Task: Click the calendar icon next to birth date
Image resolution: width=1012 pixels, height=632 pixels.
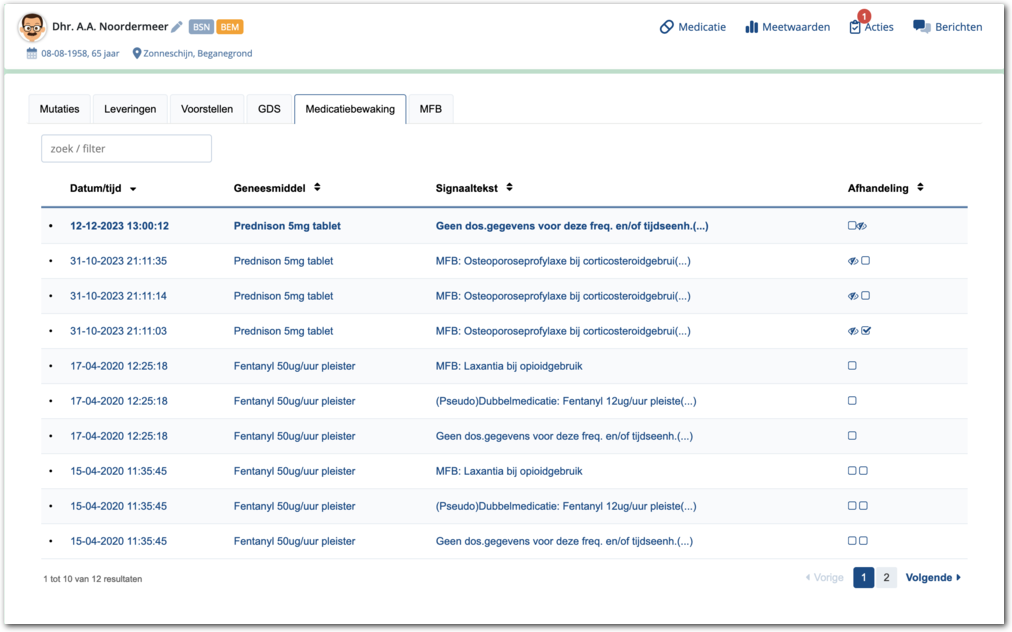Action: tap(32, 53)
